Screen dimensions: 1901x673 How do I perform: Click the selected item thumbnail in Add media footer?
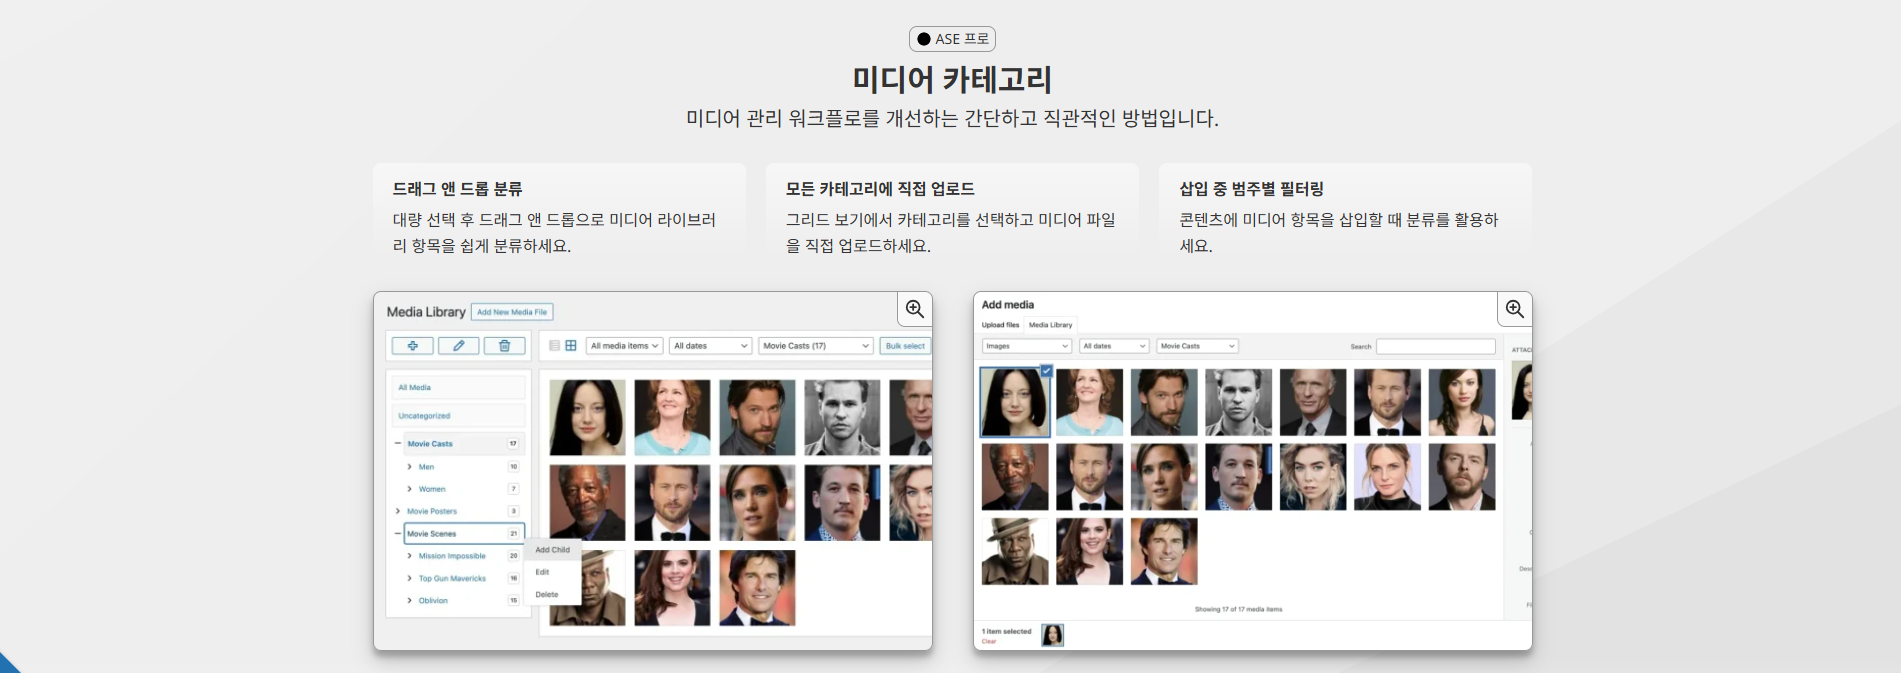click(x=1052, y=635)
